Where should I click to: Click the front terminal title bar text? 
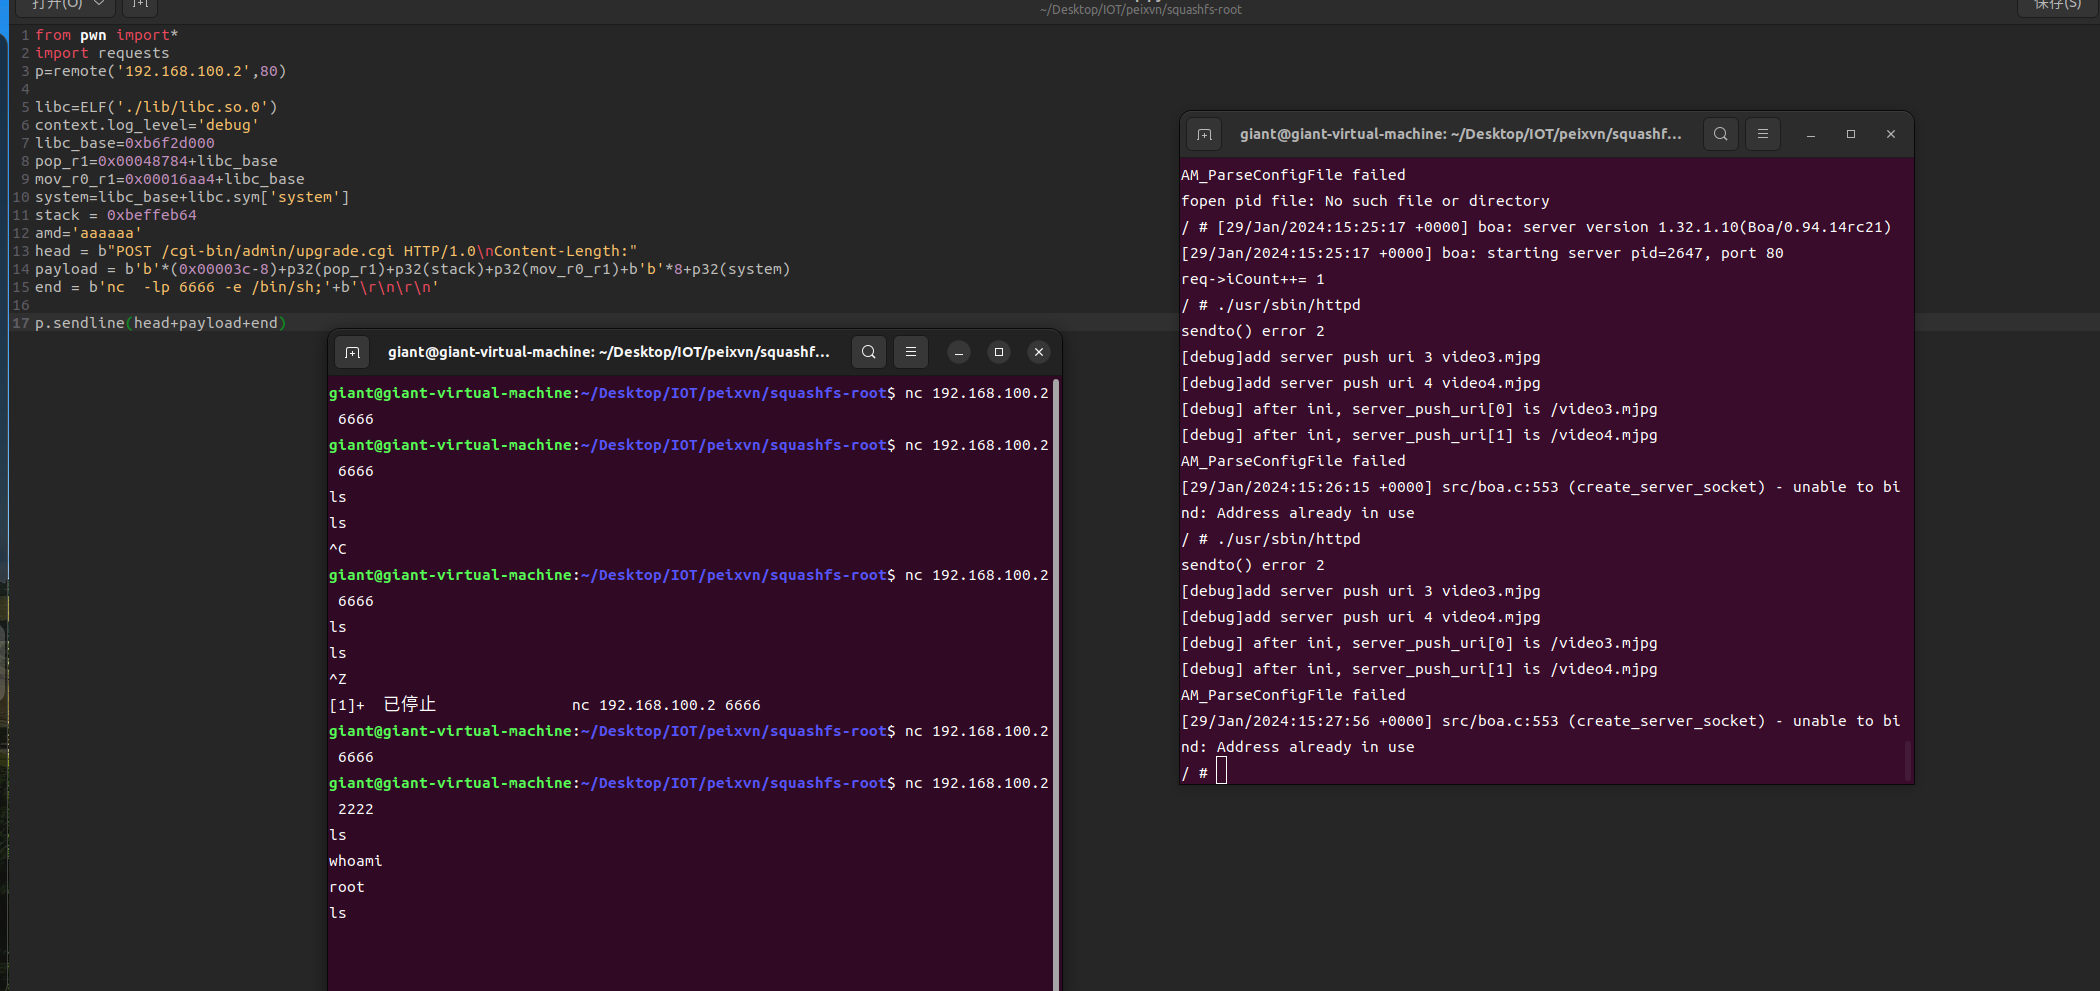pos(608,352)
